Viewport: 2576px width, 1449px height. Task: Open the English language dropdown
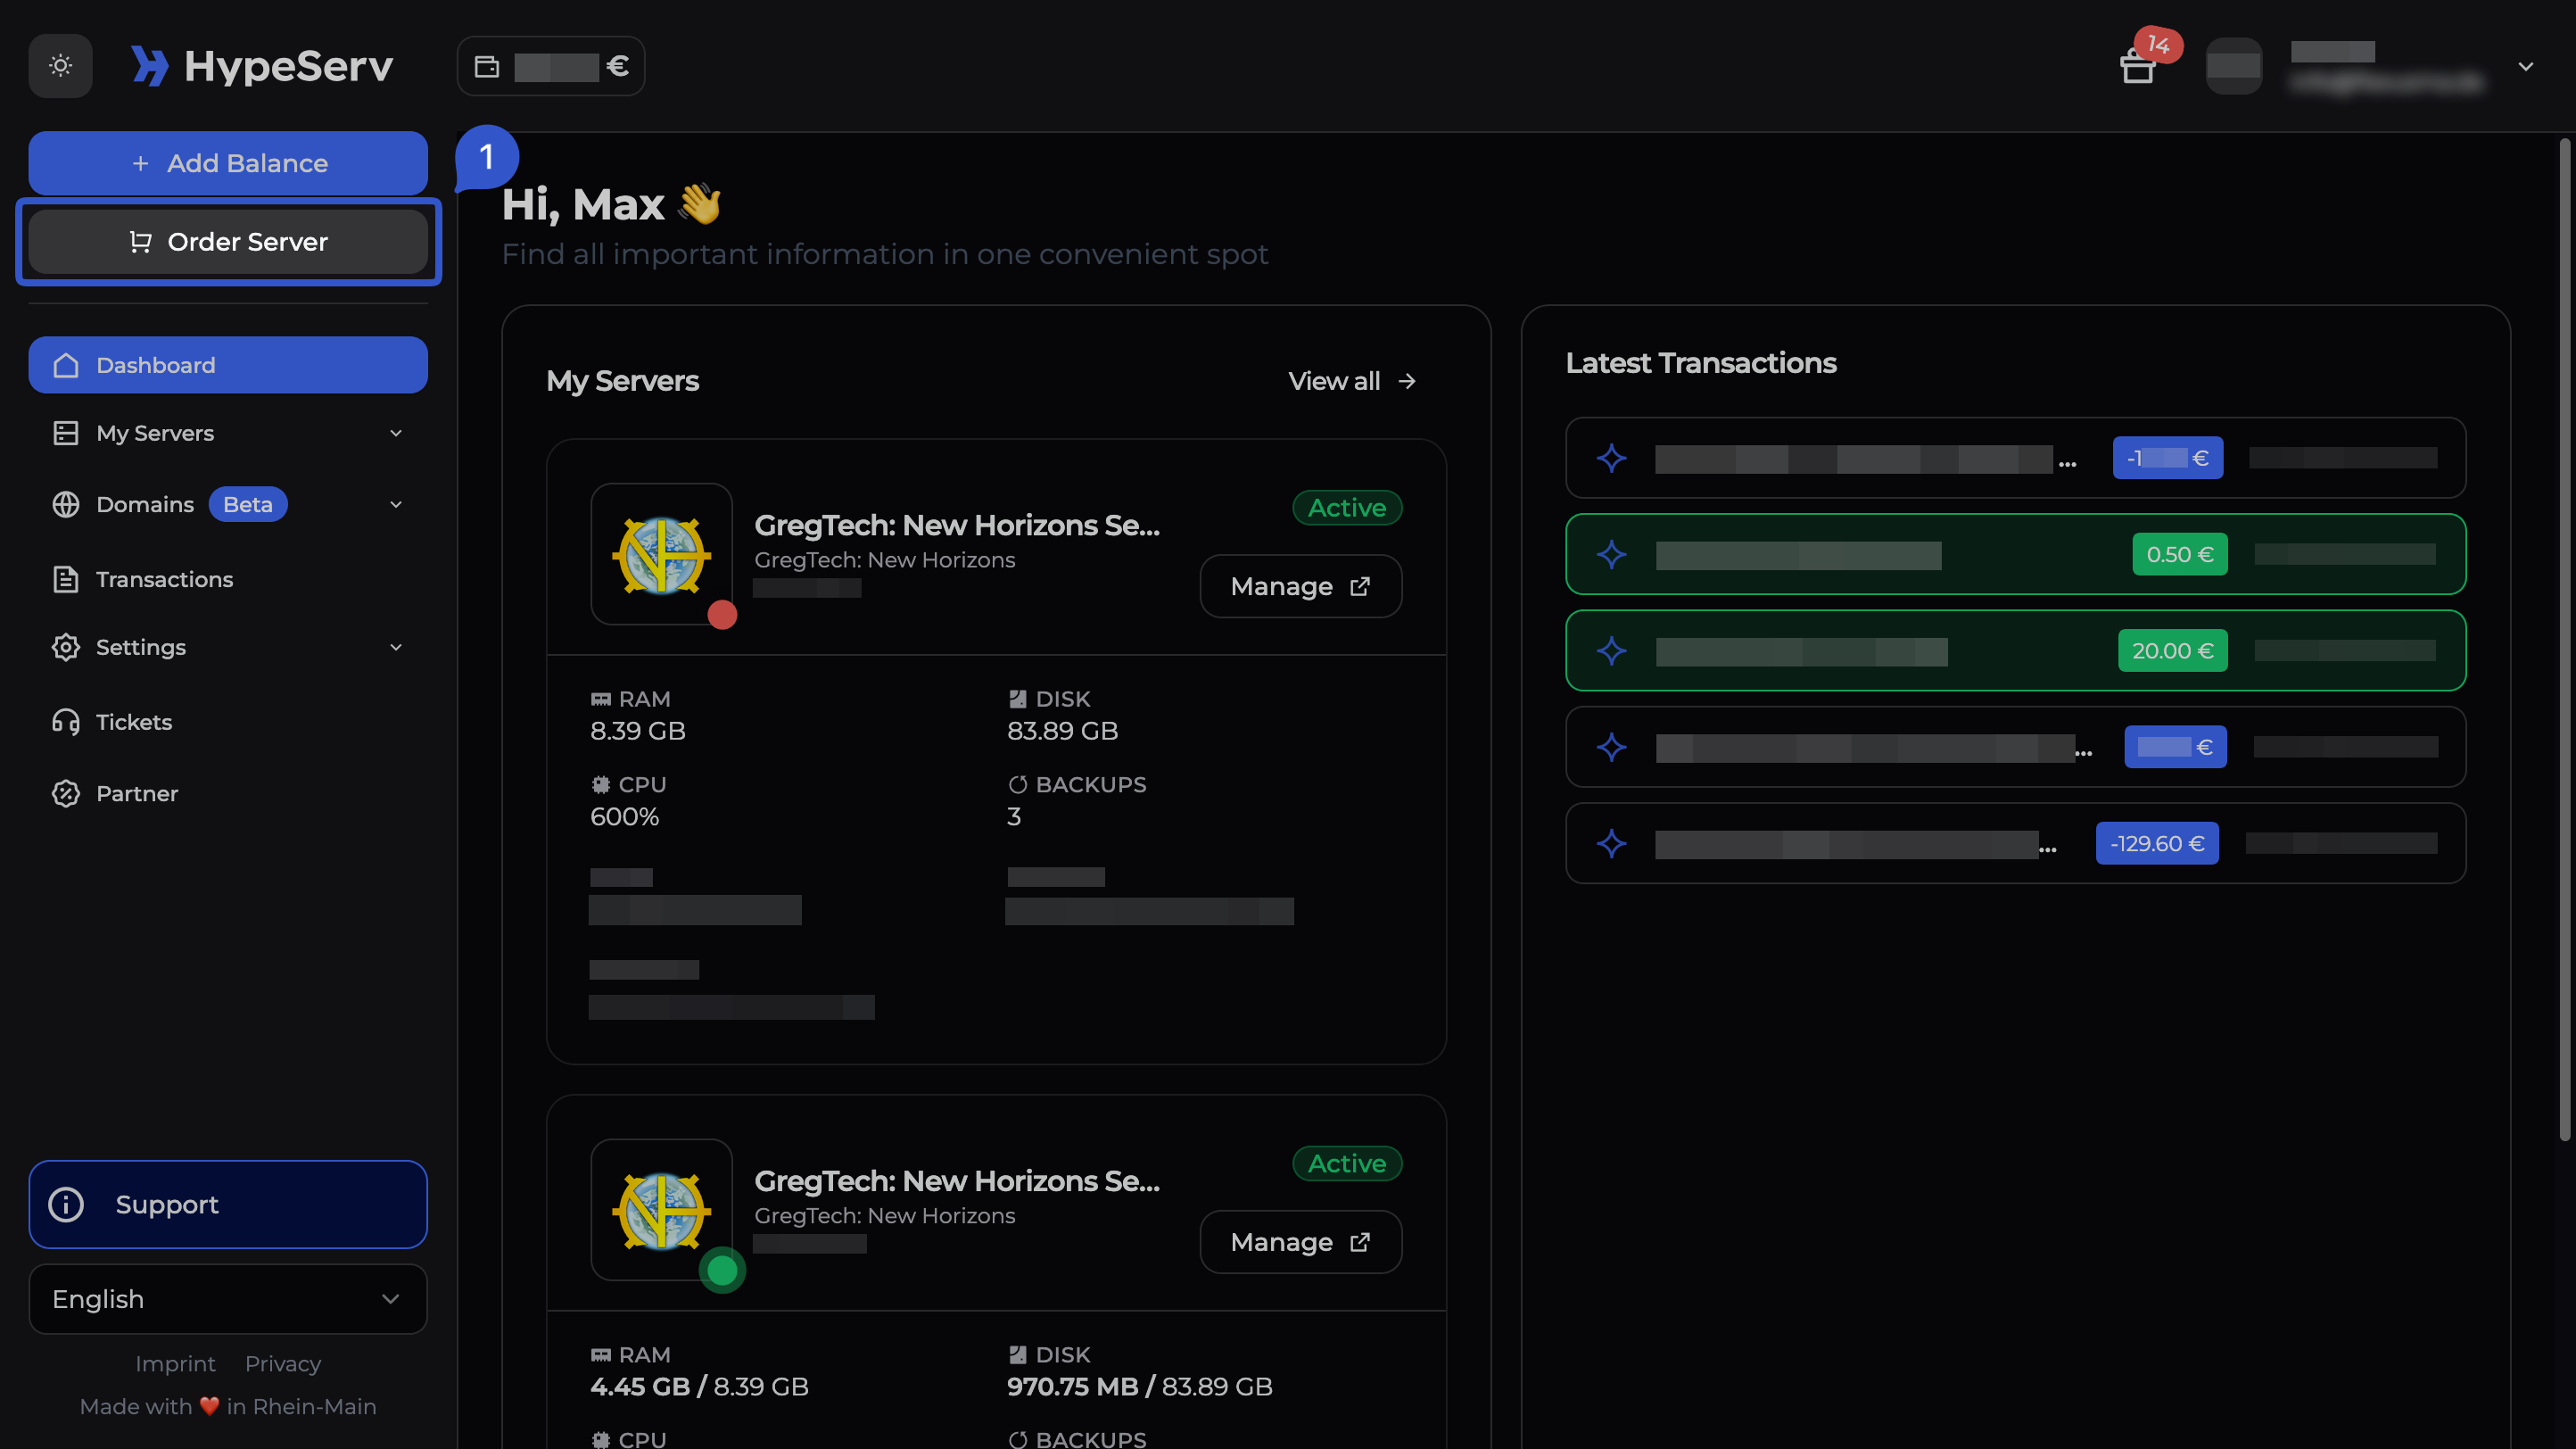tap(228, 1299)
